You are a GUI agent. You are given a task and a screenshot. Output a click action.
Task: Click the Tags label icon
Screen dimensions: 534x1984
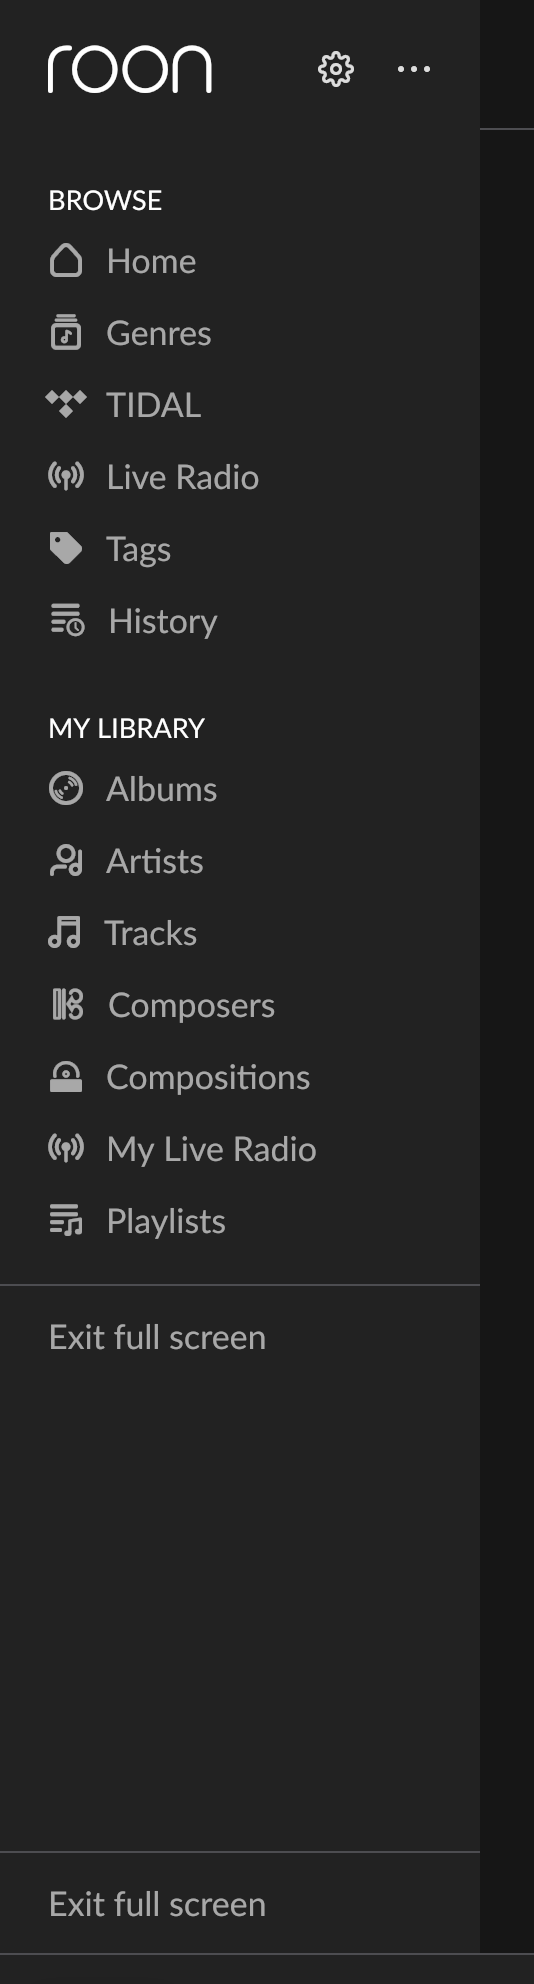66,549
